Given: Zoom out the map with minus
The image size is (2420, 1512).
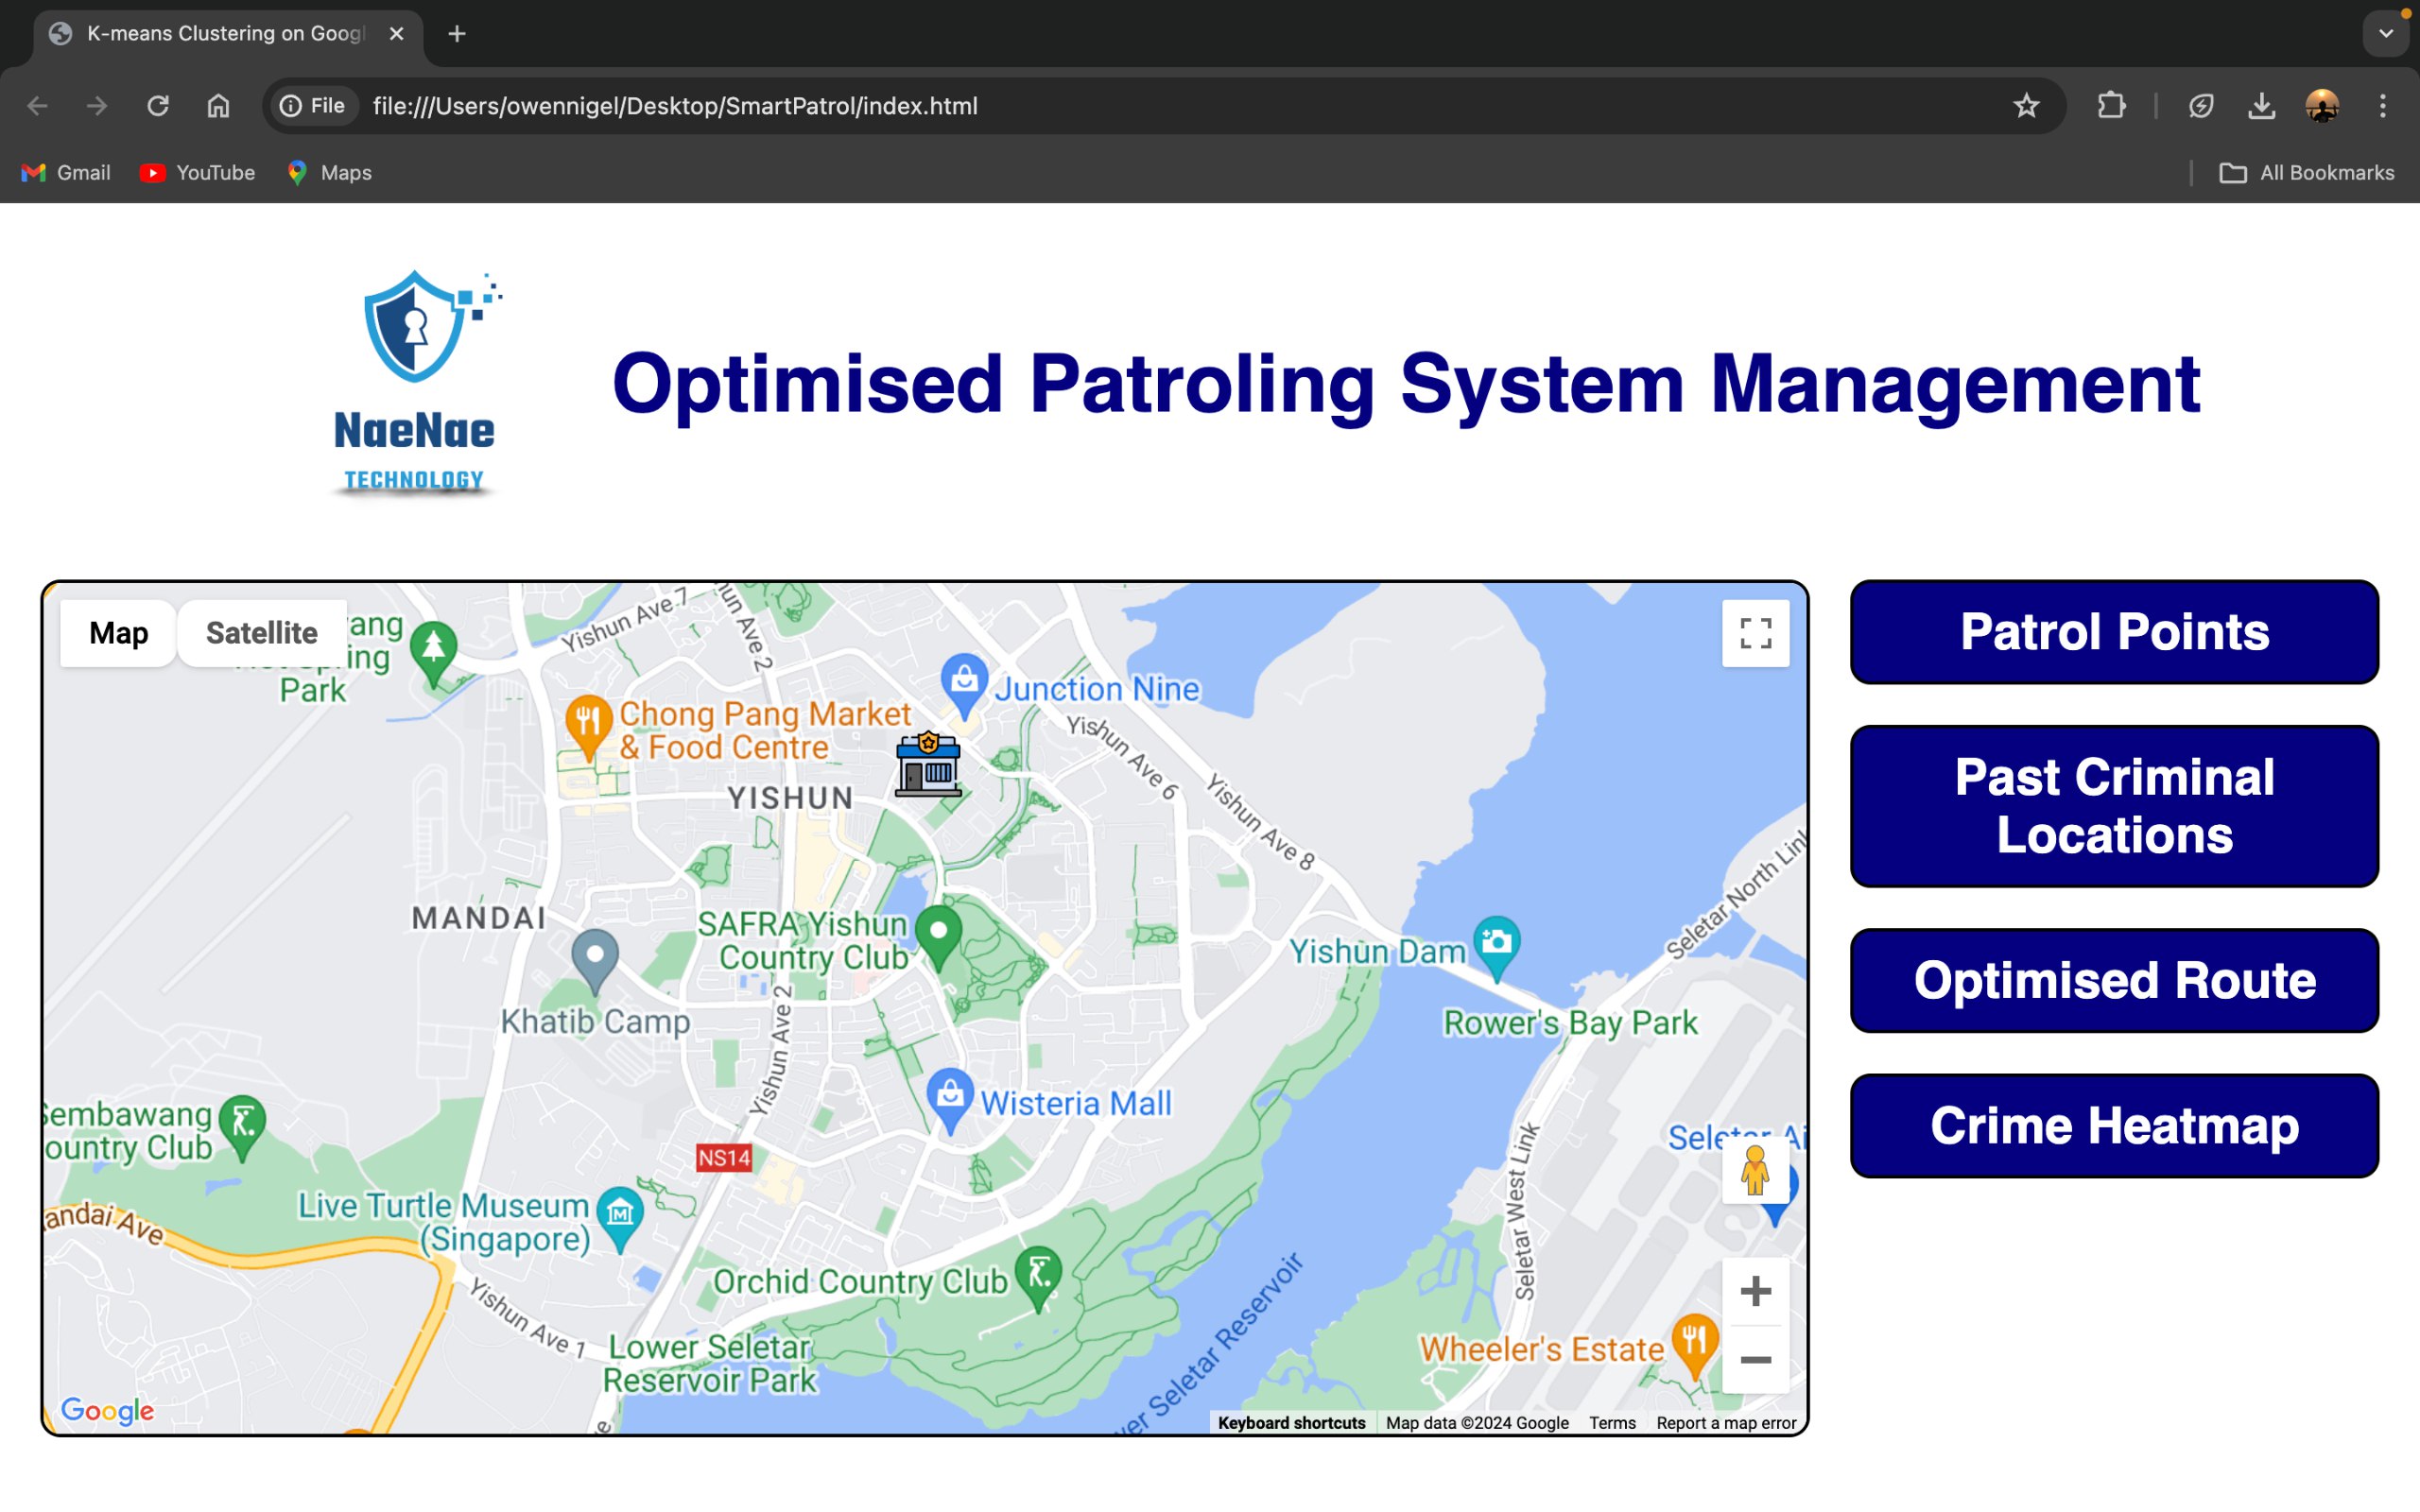Looking at the screenshot, I should [x=1755, y=1360].
